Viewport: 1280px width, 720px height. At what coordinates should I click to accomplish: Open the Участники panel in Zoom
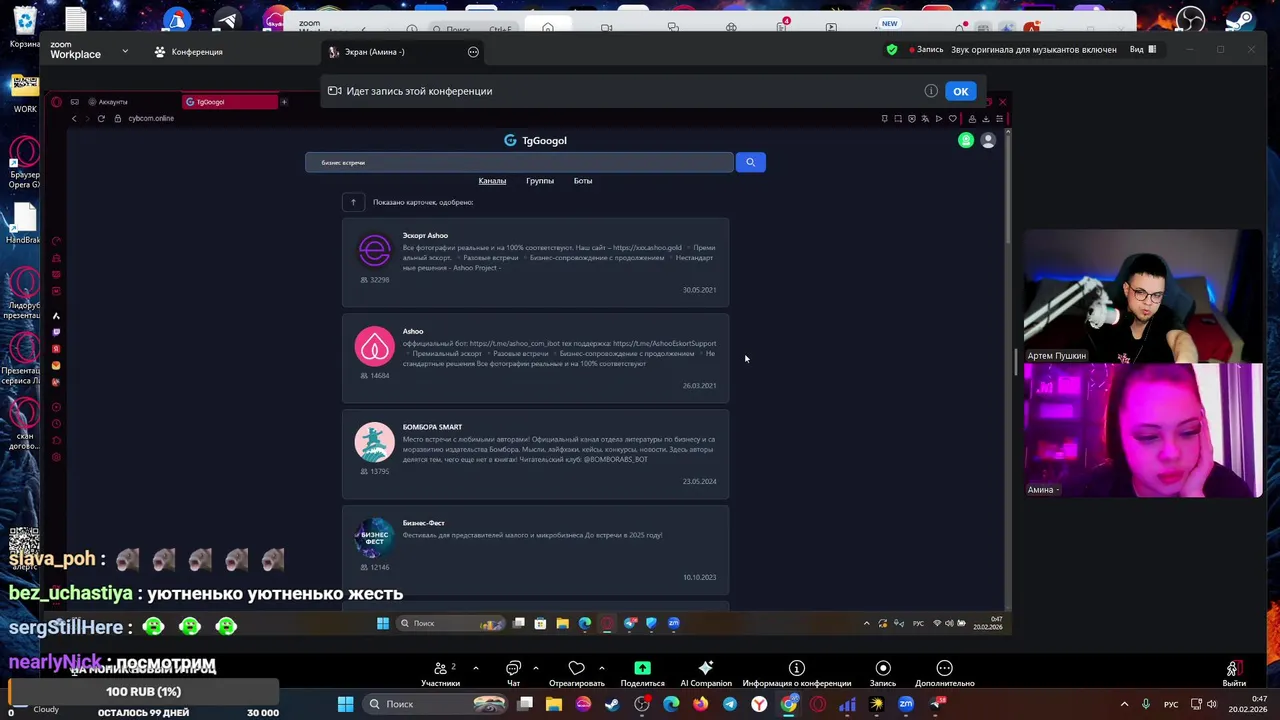tap(440, 674)
